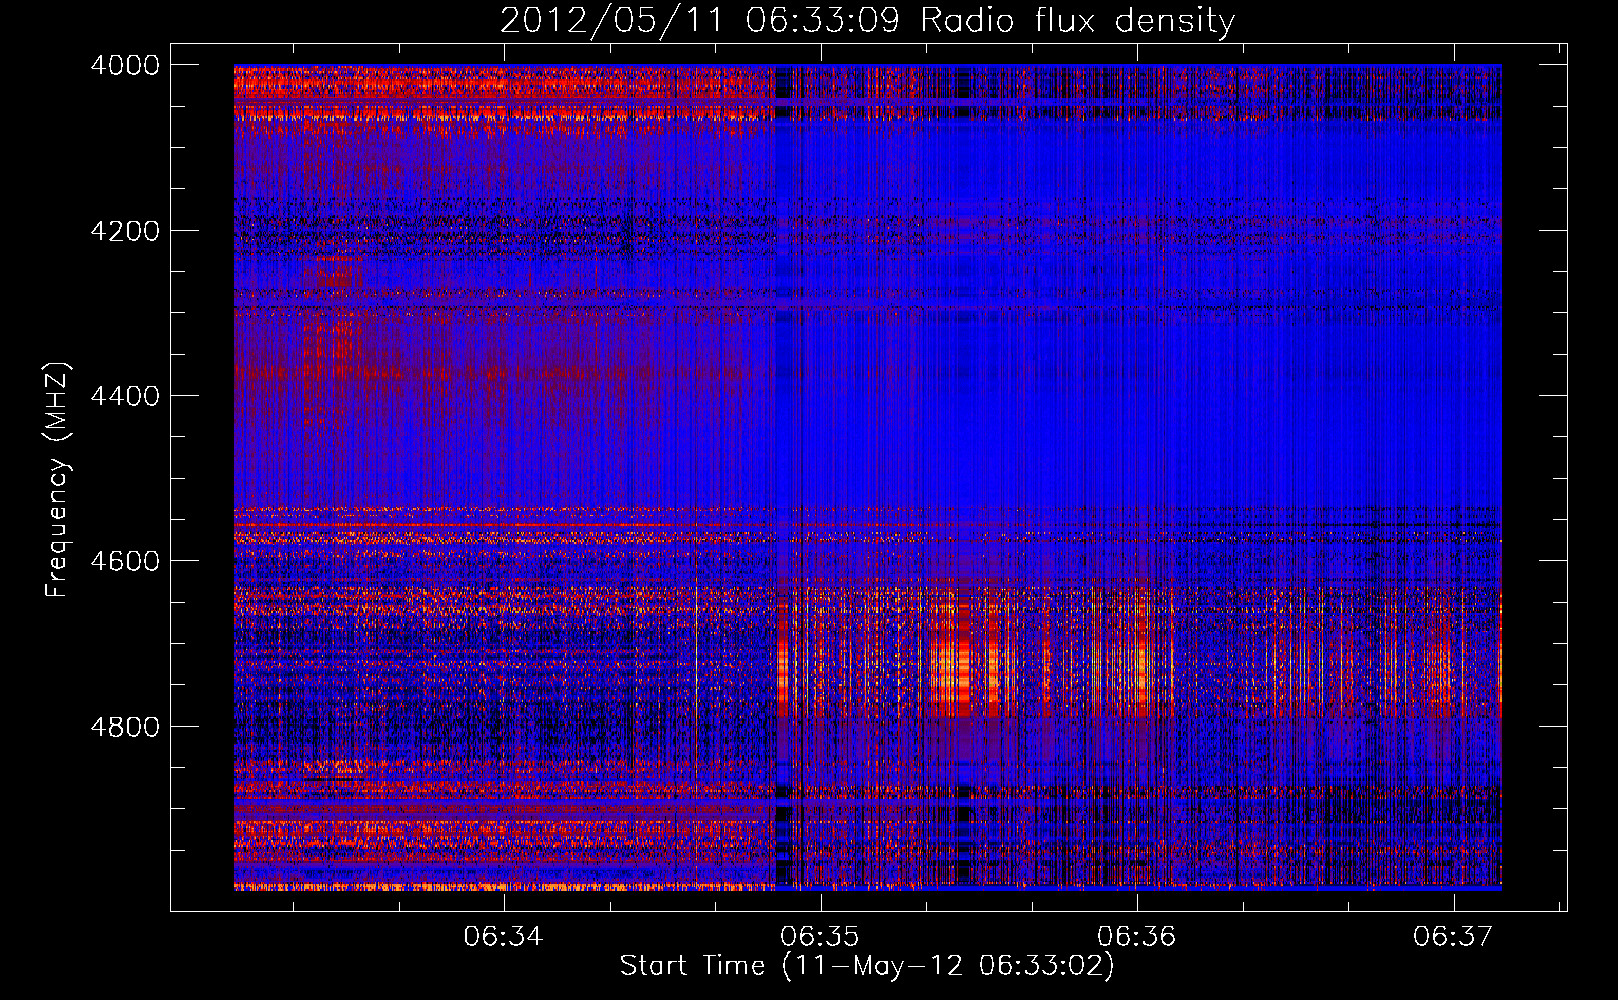Screen dimensions: 1618x1000
Task: Click the "Start Time (11-May-12 06:33:02)" axis label
Action: 867,966
